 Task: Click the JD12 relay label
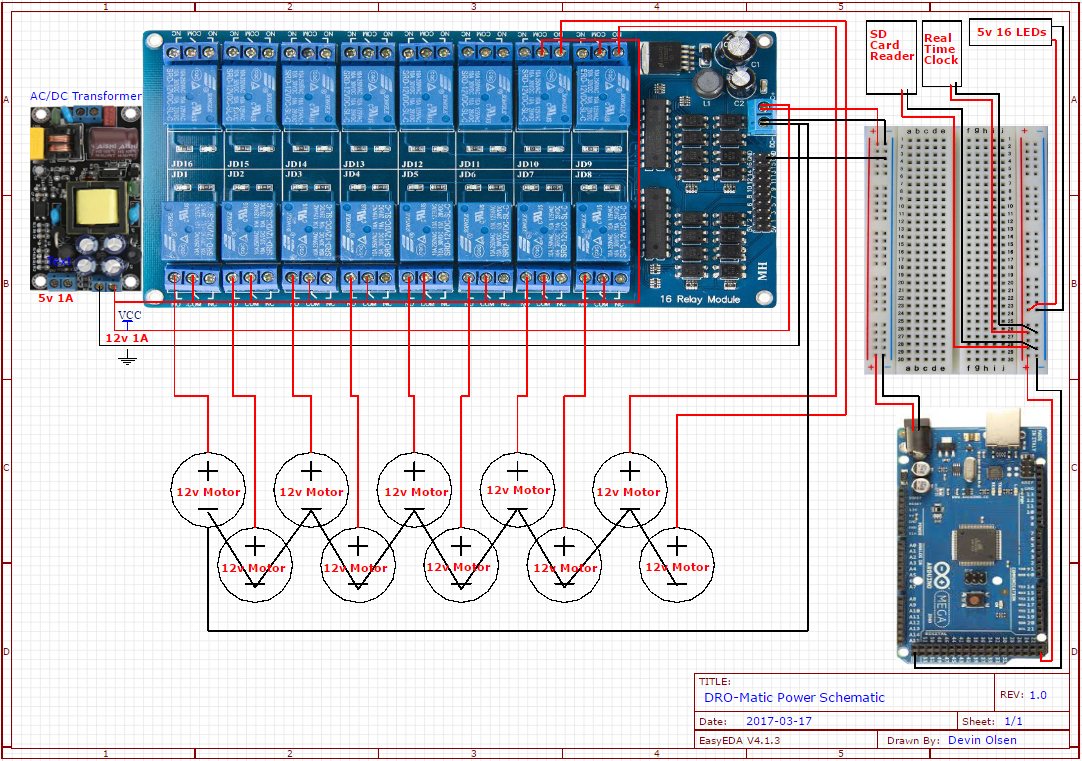tap(412, 164)
